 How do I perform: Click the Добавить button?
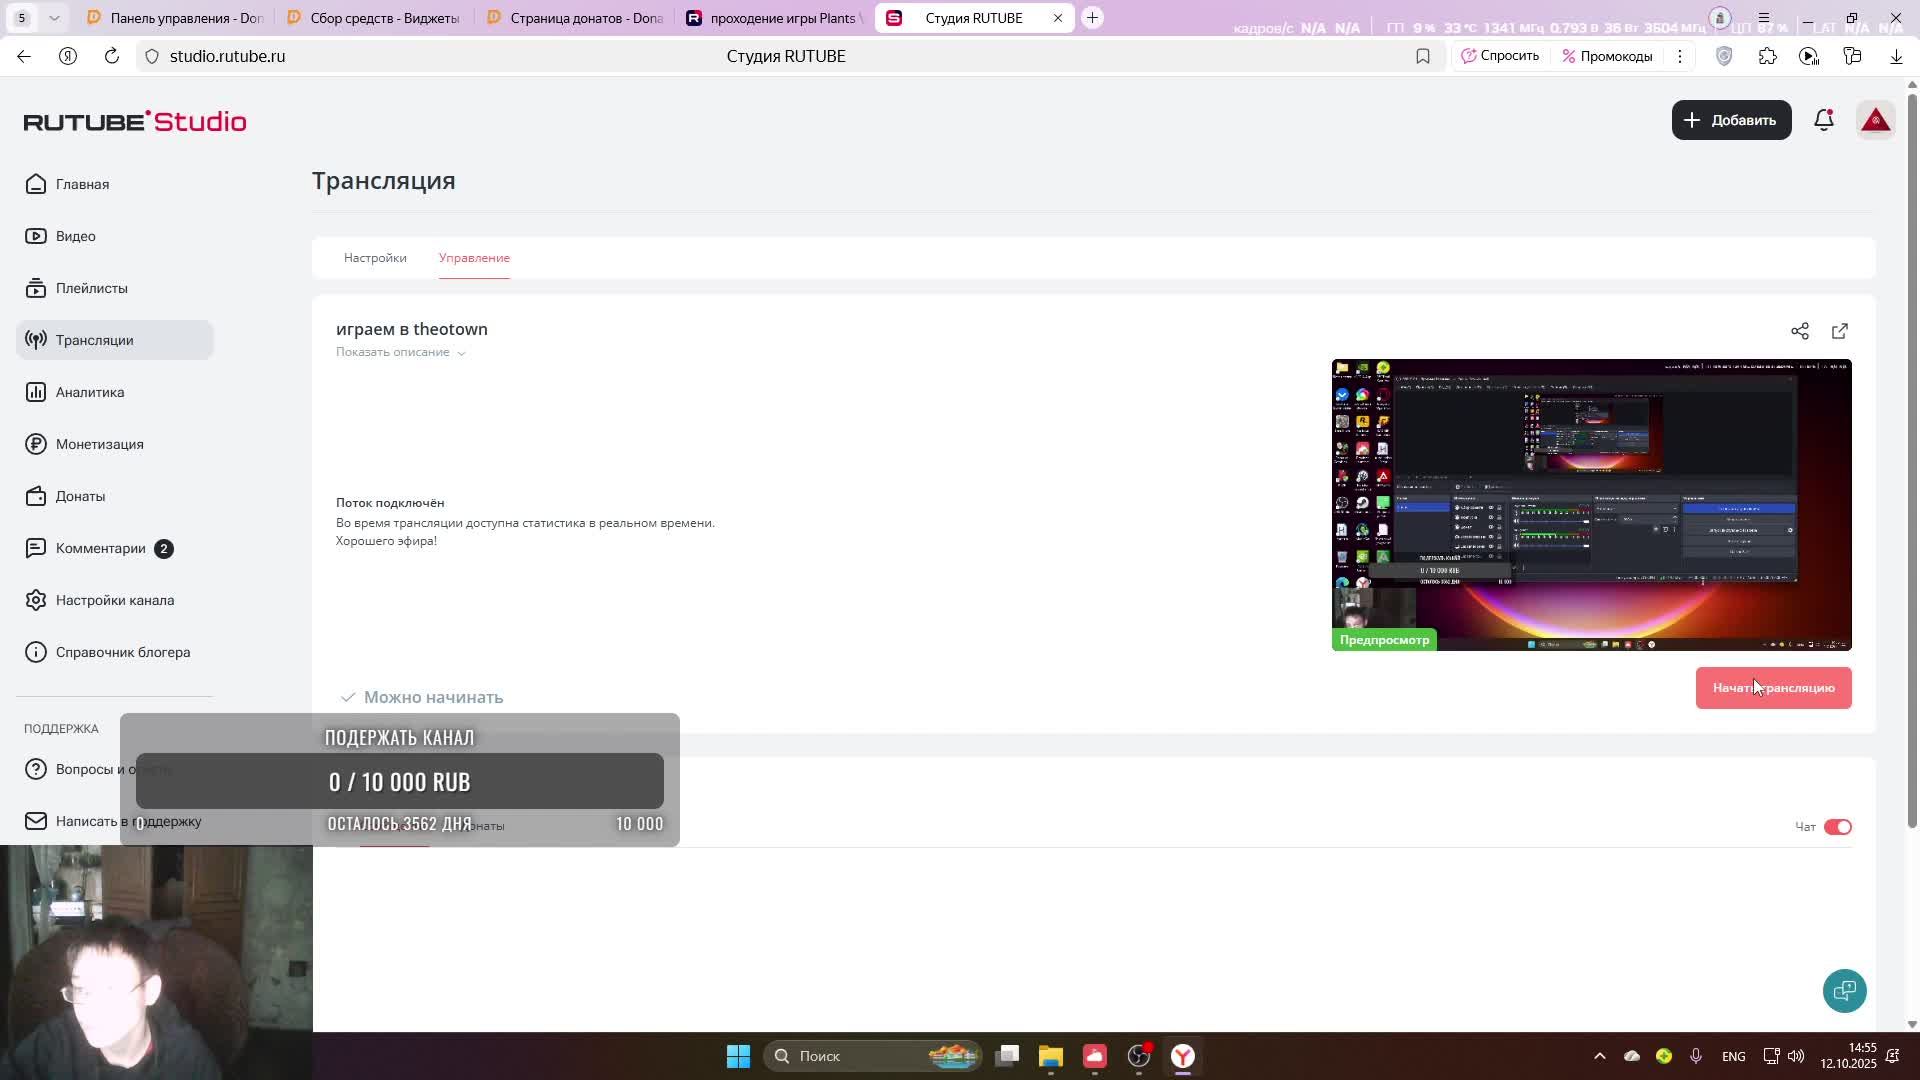click(1731, 120)
